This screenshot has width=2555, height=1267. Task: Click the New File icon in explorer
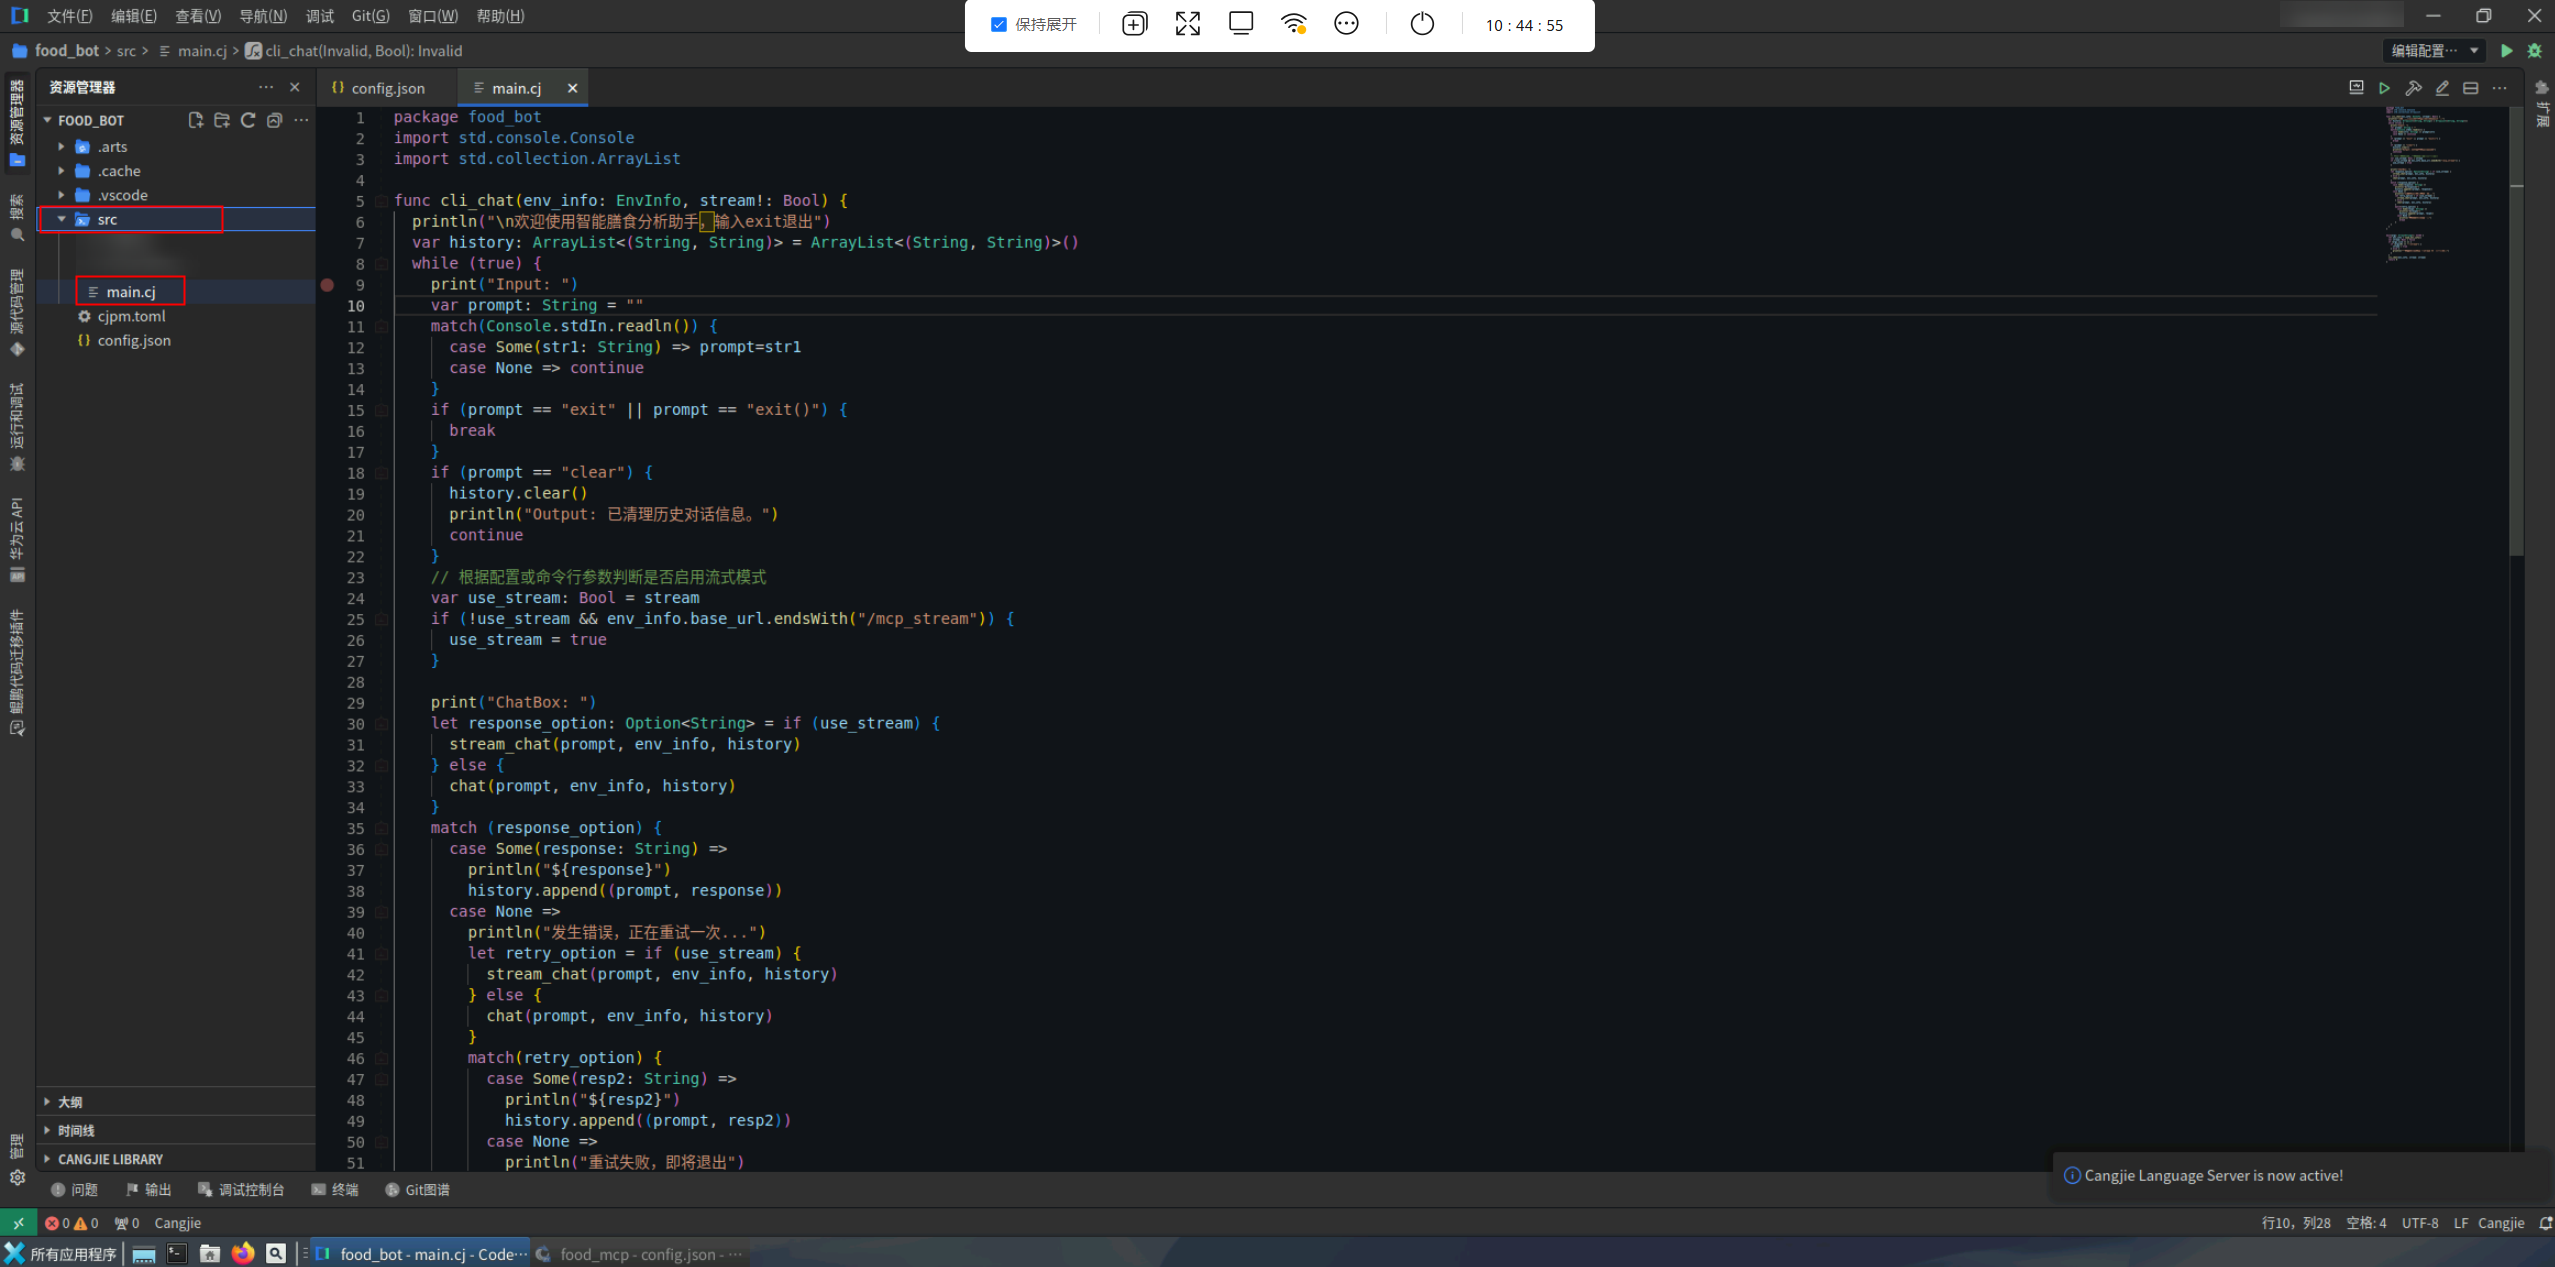tap(196, 120)
